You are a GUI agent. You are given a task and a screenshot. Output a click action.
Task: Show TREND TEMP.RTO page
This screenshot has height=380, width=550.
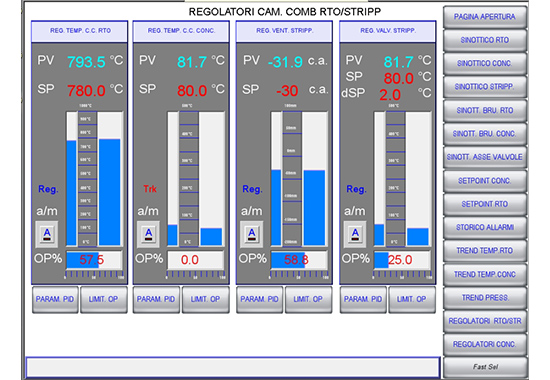[485, 251]
